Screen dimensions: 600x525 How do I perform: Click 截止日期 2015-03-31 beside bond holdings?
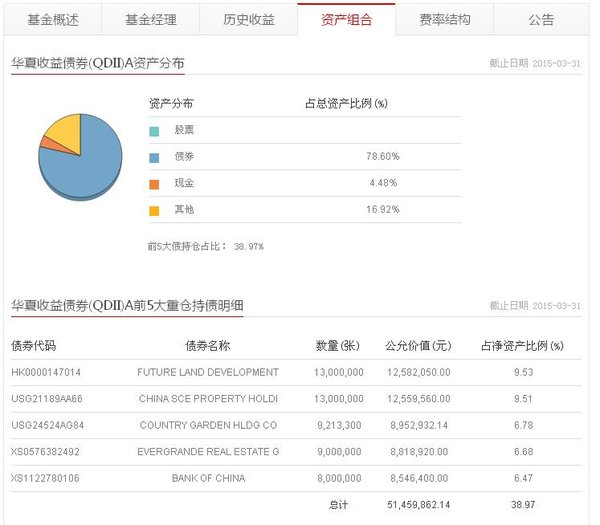(535, 305)
